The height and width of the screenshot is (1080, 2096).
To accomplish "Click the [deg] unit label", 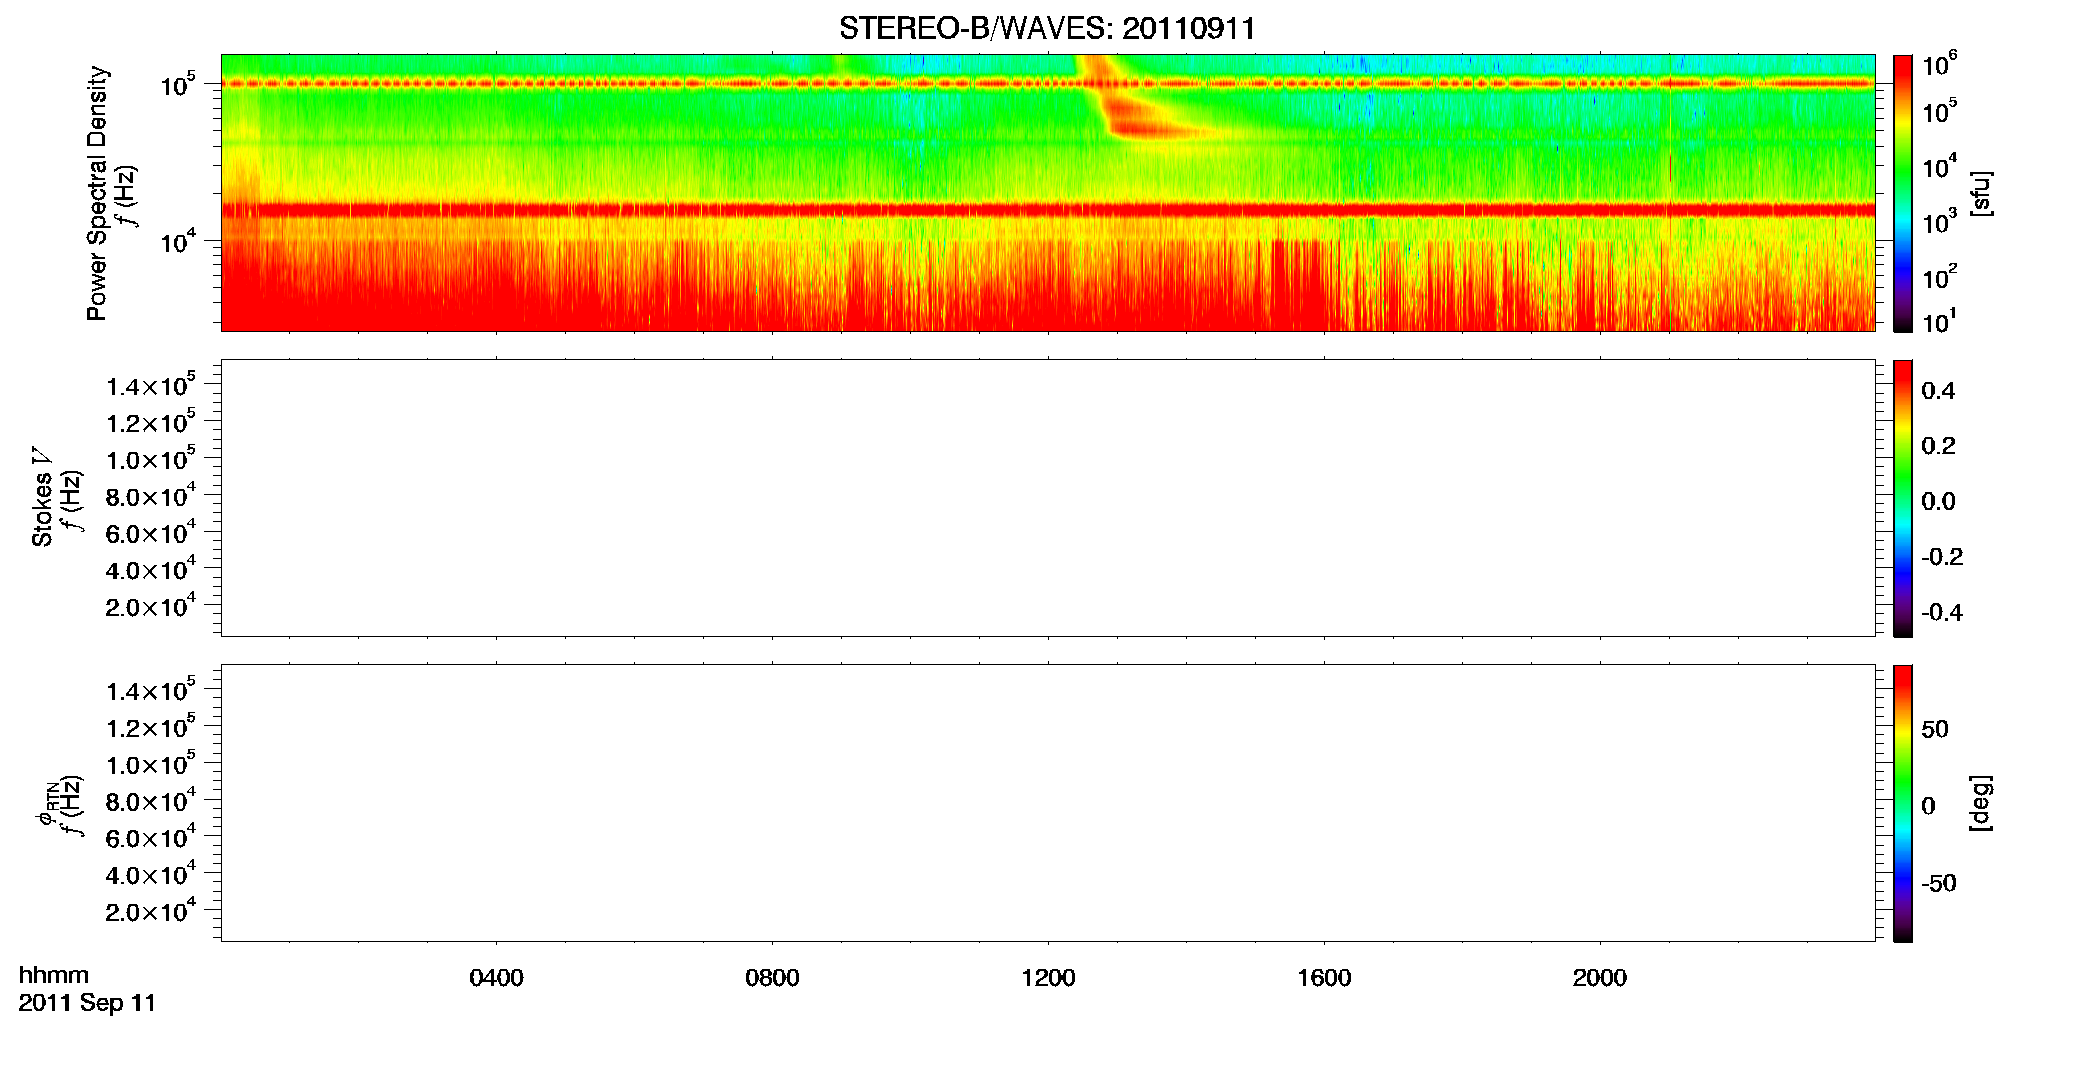I will pyautogui.click(x=1979, y=803).
